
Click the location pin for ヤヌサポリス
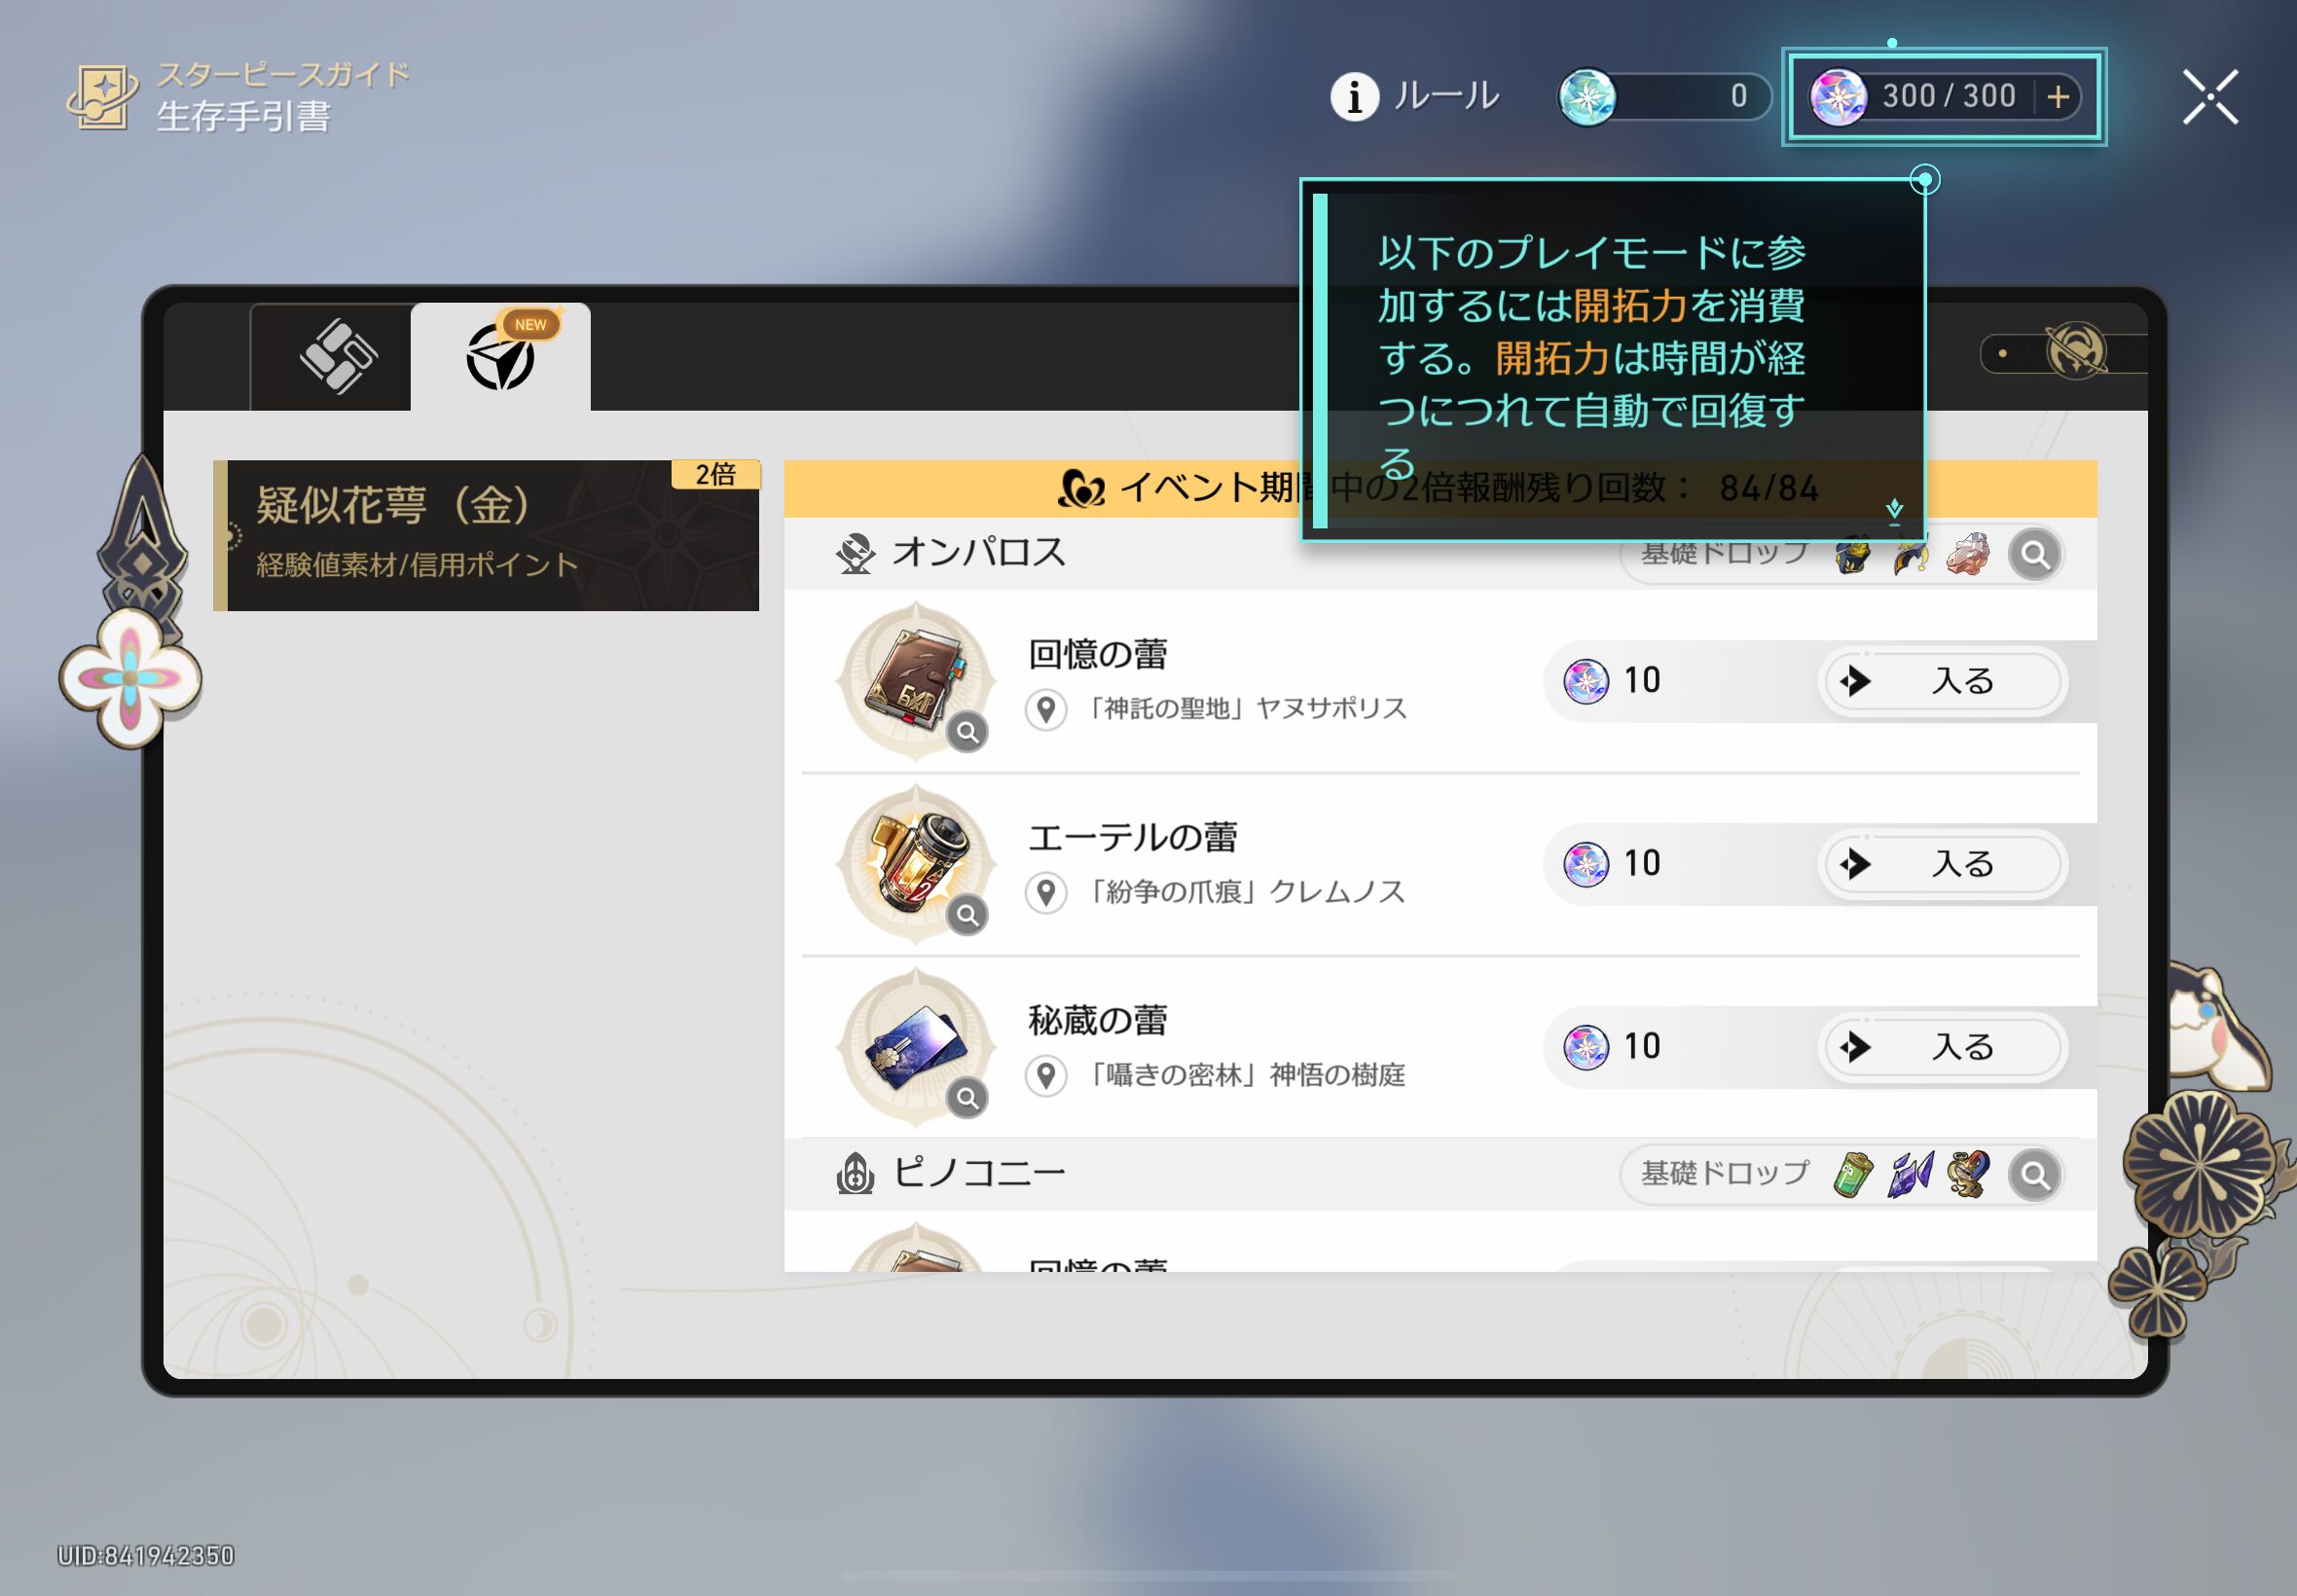pos(1046,709)
